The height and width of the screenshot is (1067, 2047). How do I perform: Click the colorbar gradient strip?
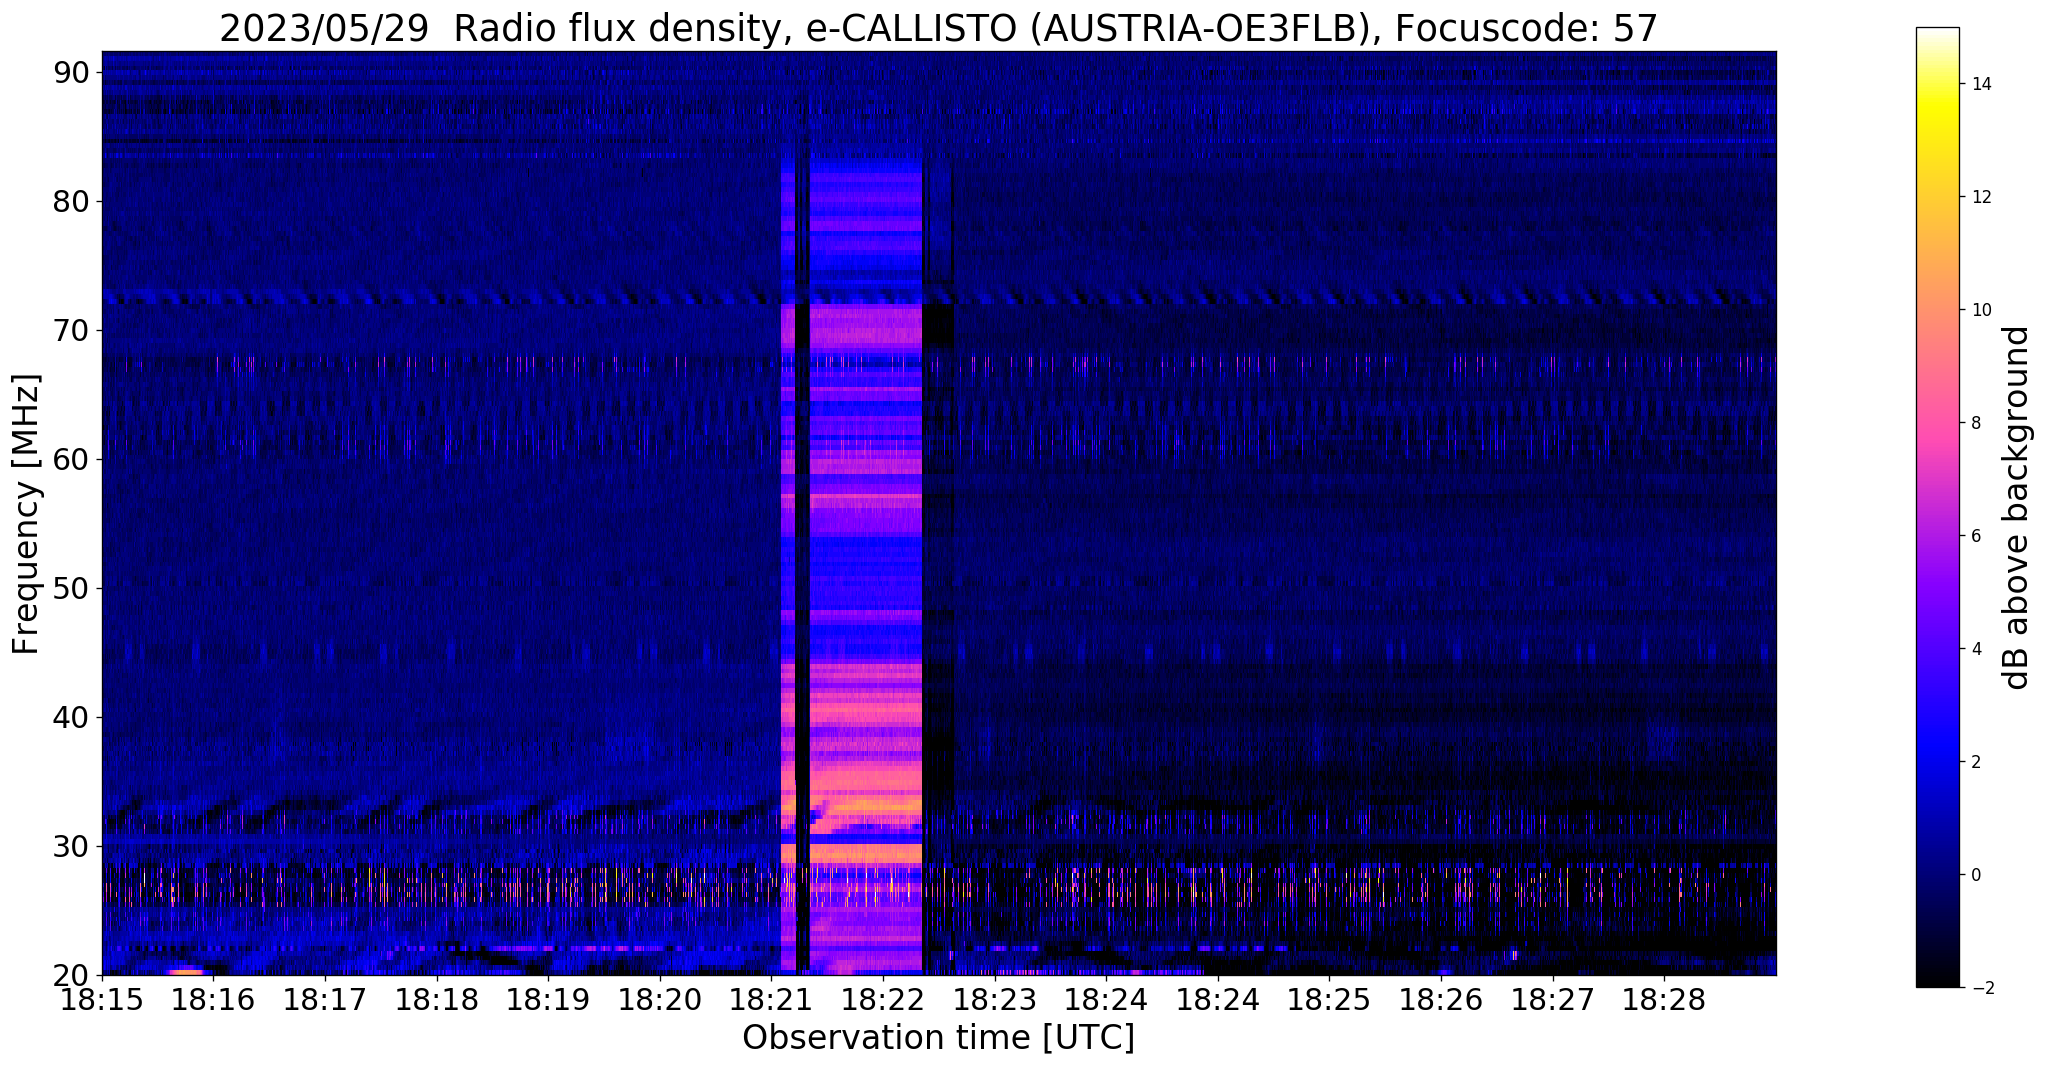tap(1937, 508)
